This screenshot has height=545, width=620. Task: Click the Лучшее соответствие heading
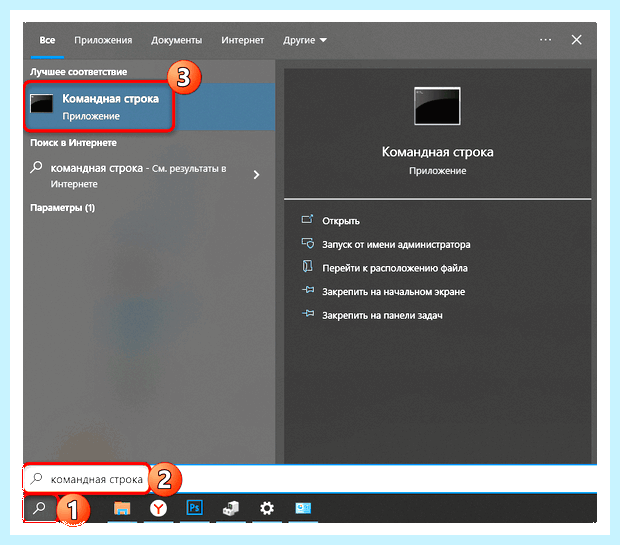click(x=79, y=72)
